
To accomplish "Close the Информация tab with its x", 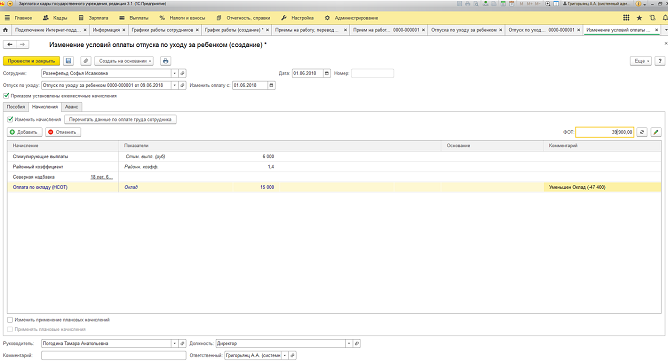I will 124,30.
